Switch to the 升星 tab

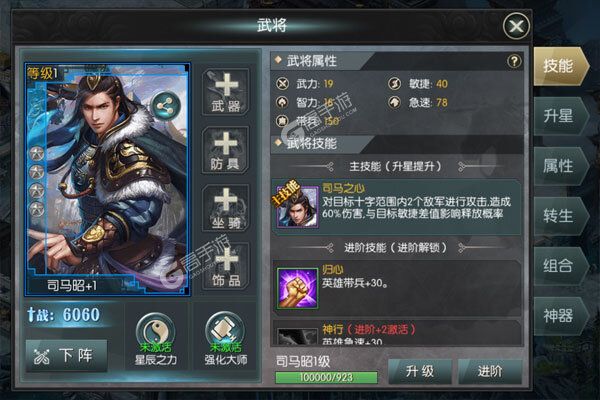(x=561, y=116)
